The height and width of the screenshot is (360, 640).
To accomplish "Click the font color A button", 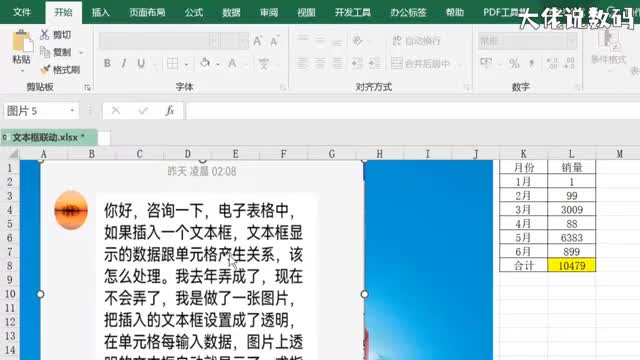I will click(x=232, y=63).
